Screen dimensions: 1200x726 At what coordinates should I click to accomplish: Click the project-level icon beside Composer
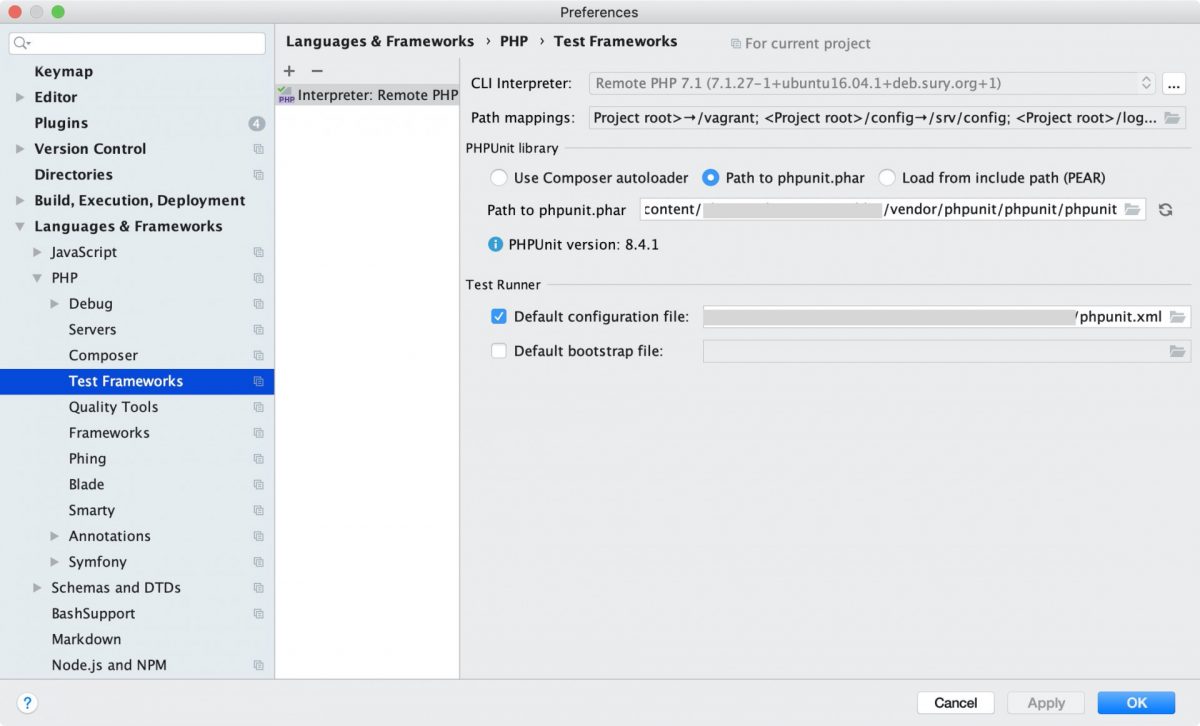(258, 356)
